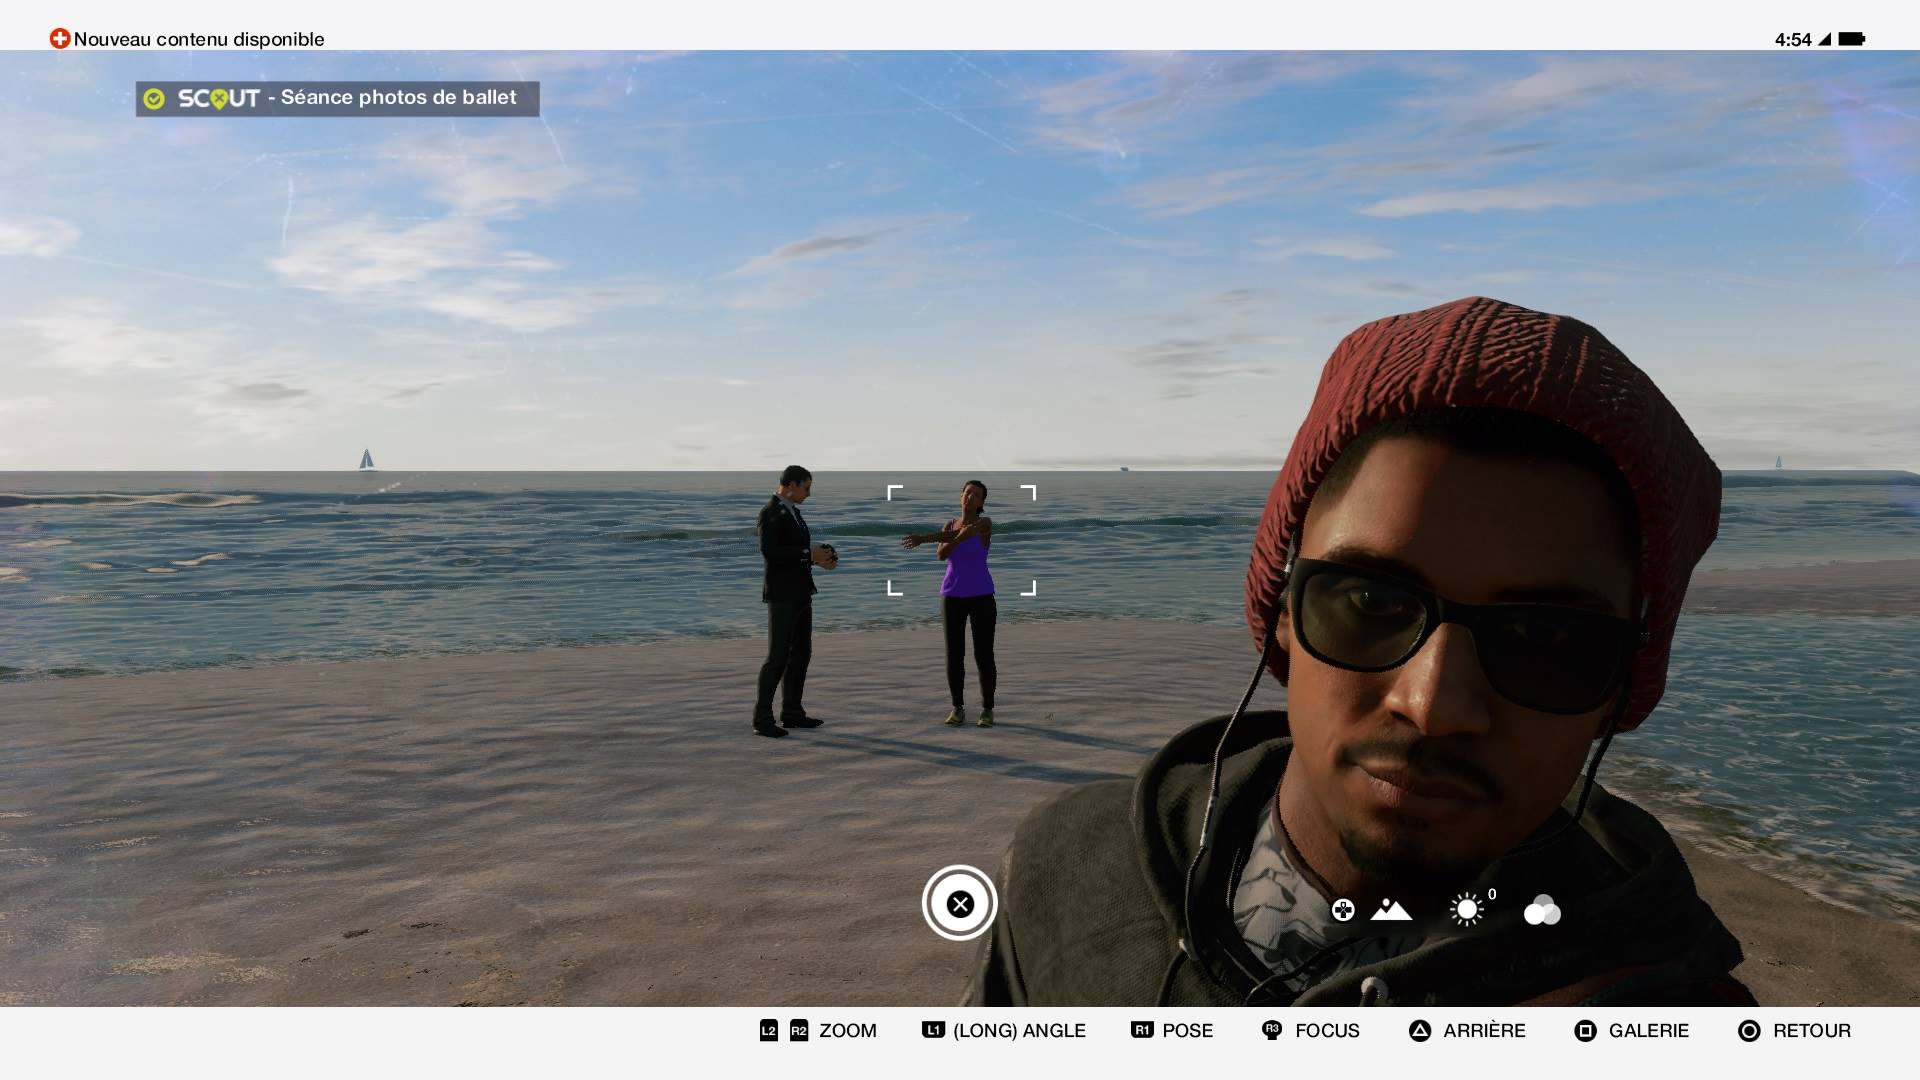
Task: Click the R2 zoom-in button icon
Action: click(x=799, y=1031)
